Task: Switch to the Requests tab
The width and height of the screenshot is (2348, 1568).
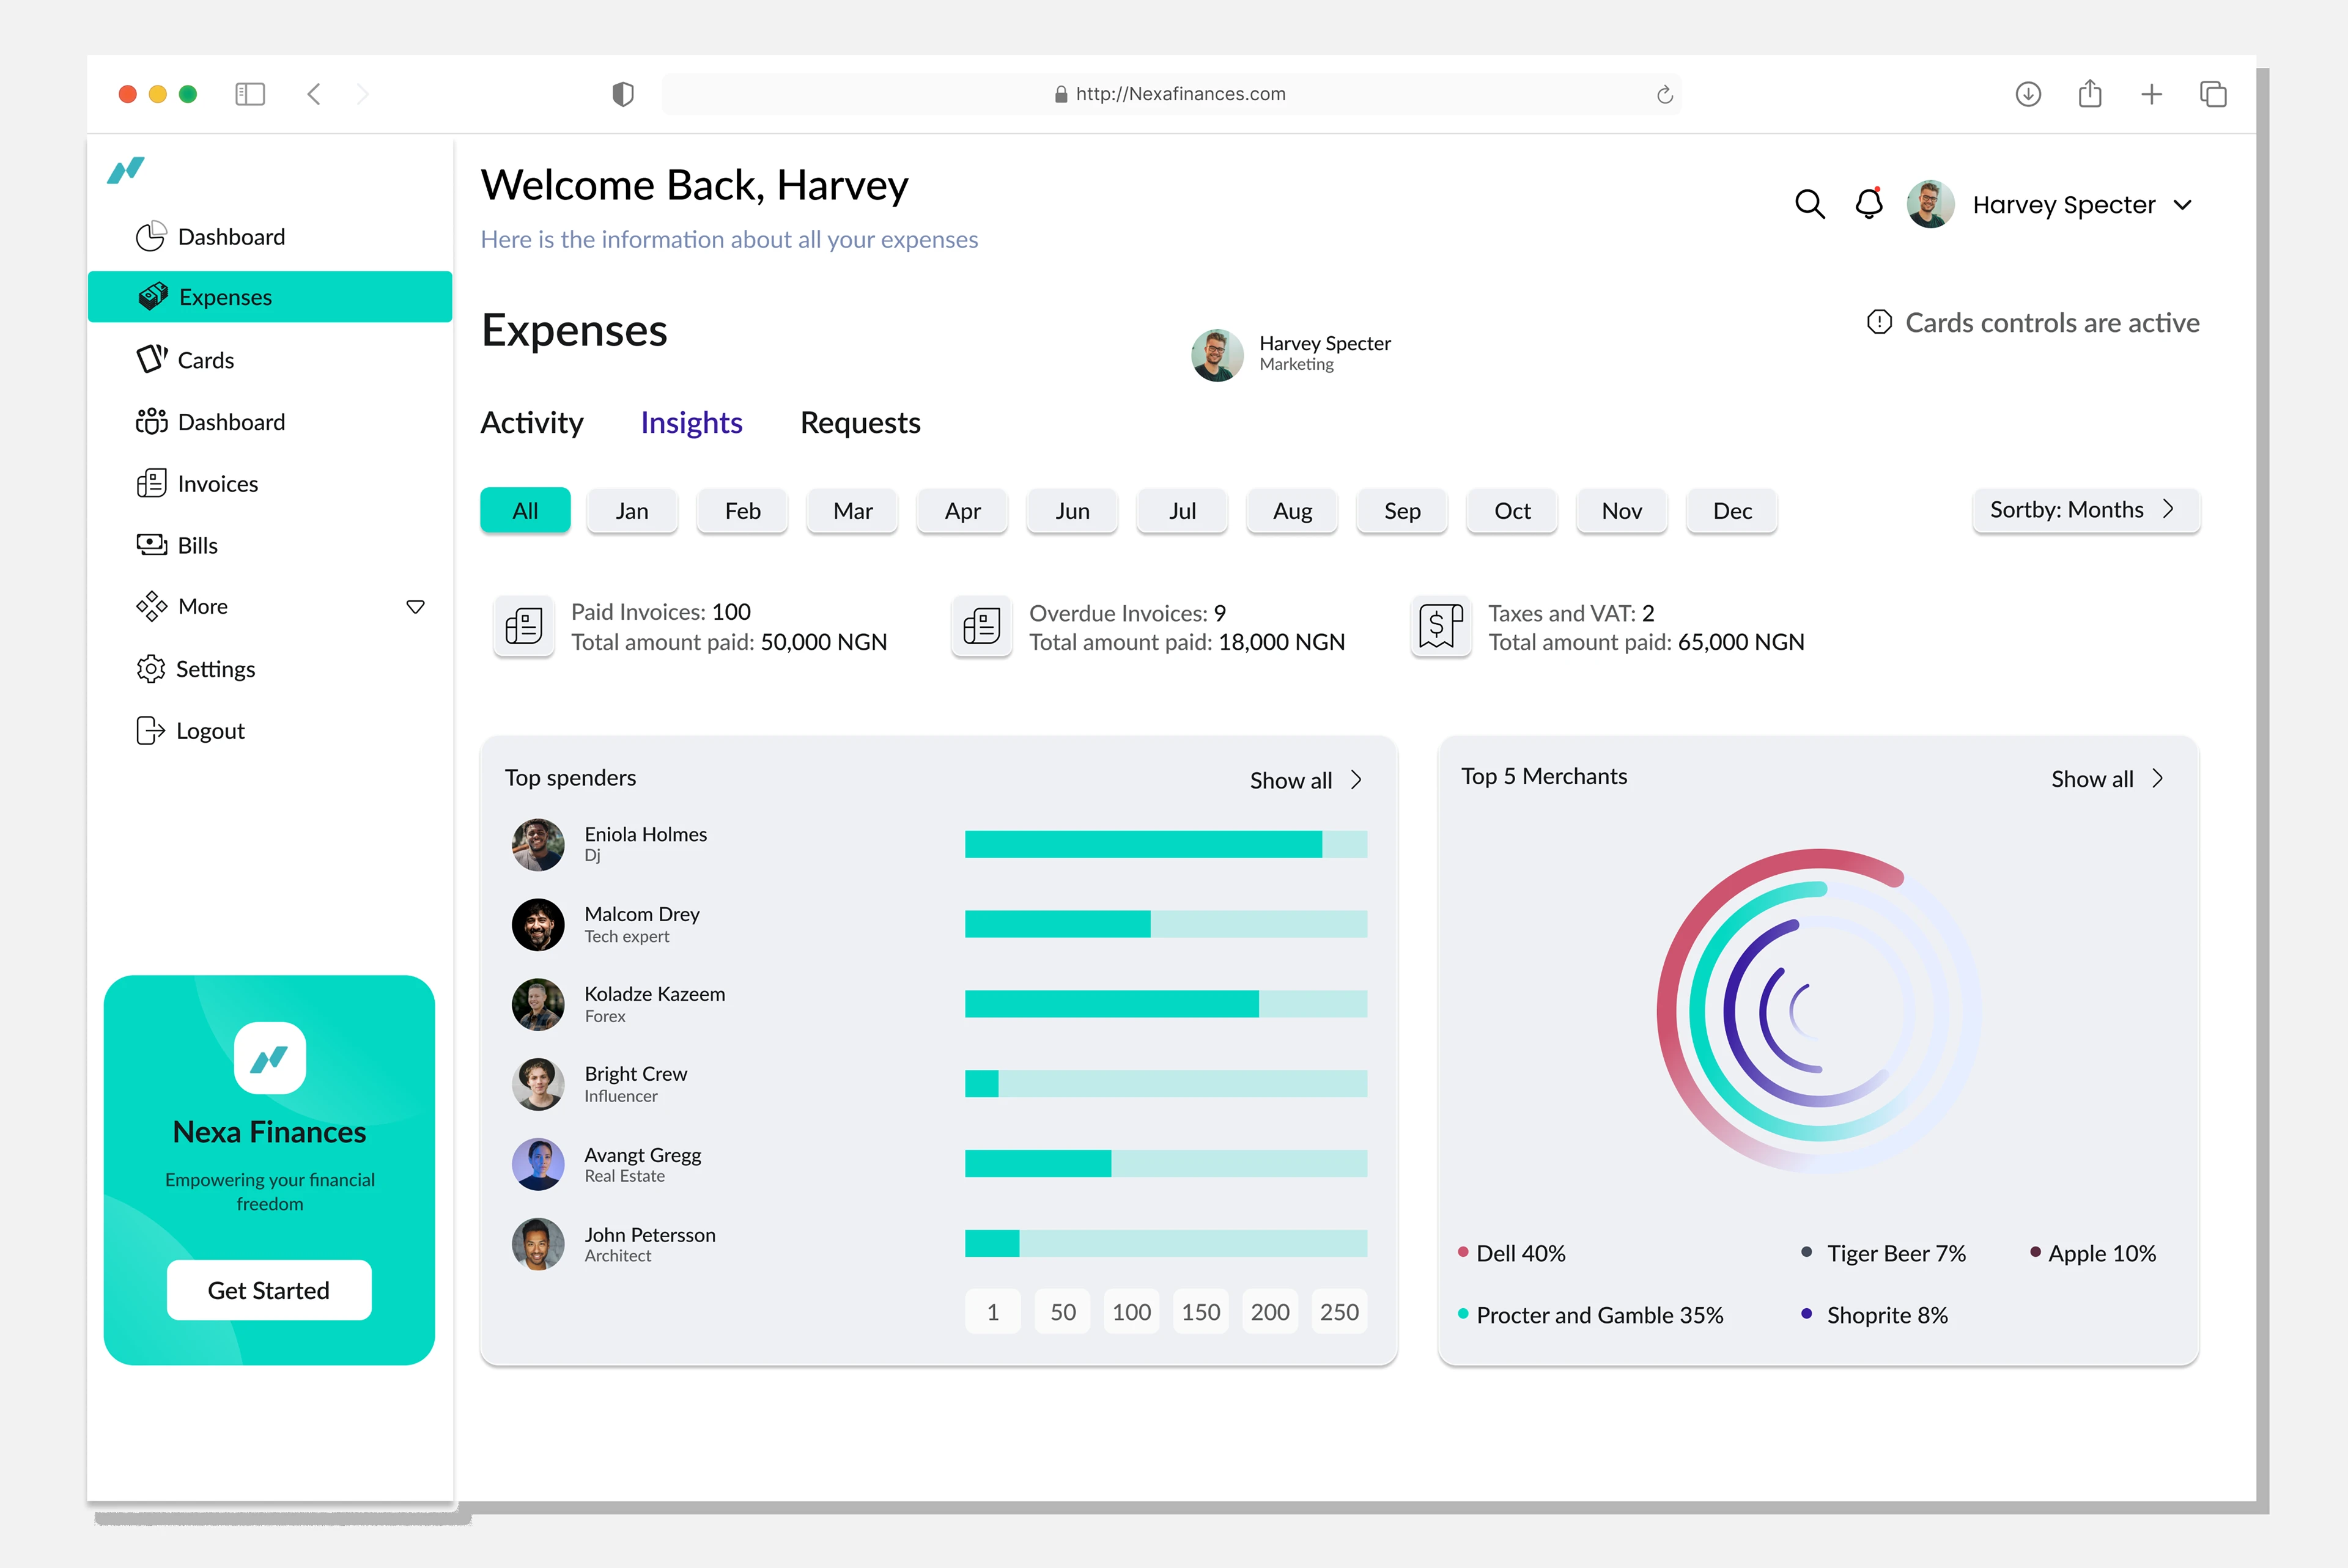Action: tap(860, 423)
